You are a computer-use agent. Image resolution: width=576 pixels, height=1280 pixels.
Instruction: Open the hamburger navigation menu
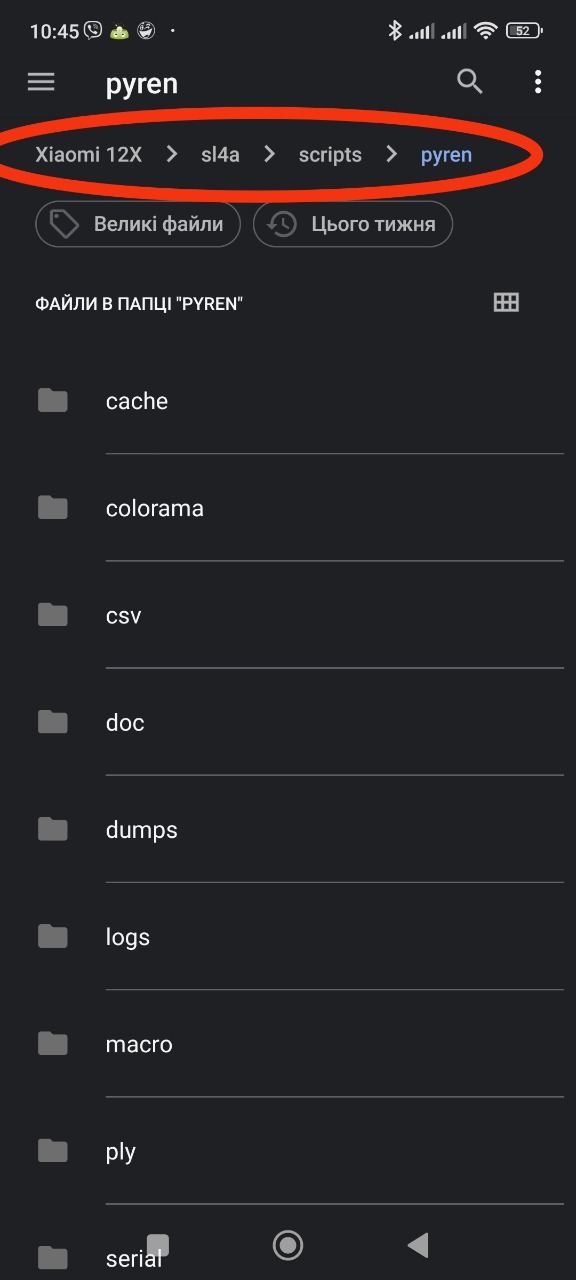41,82
